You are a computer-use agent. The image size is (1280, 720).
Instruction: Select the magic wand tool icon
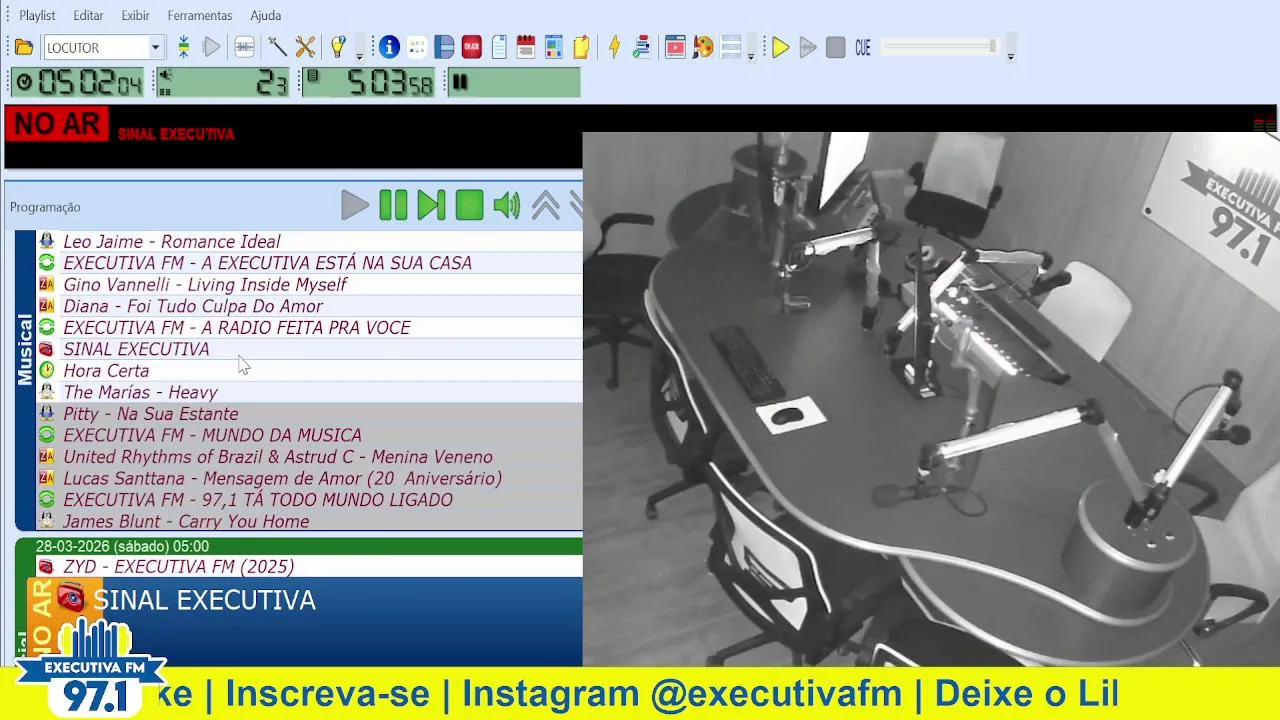[x=277, y=47]
